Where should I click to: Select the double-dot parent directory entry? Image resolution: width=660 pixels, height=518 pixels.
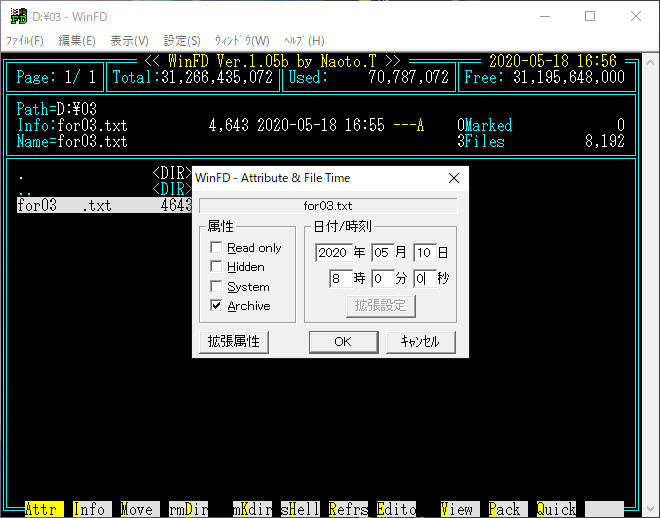pyautogui.click(x=104, y=189)
